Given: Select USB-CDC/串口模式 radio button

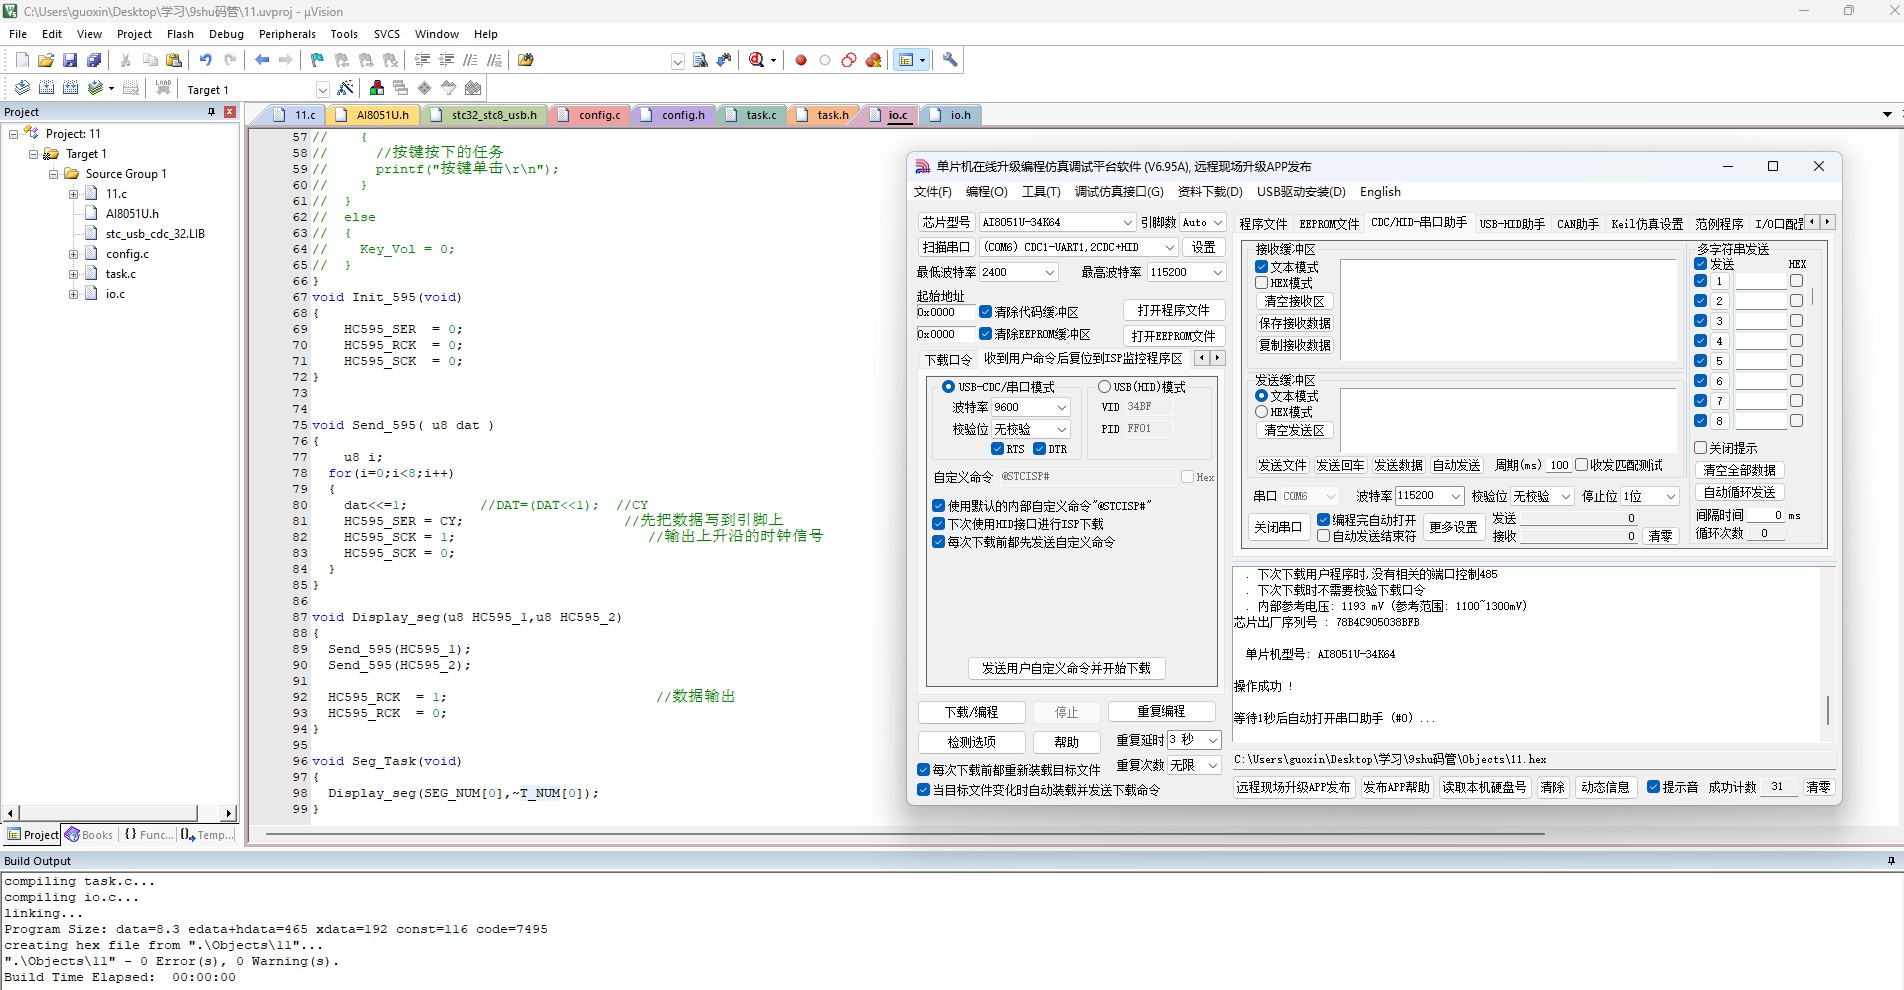Looking at the screenshot, I should coord(948,386).
